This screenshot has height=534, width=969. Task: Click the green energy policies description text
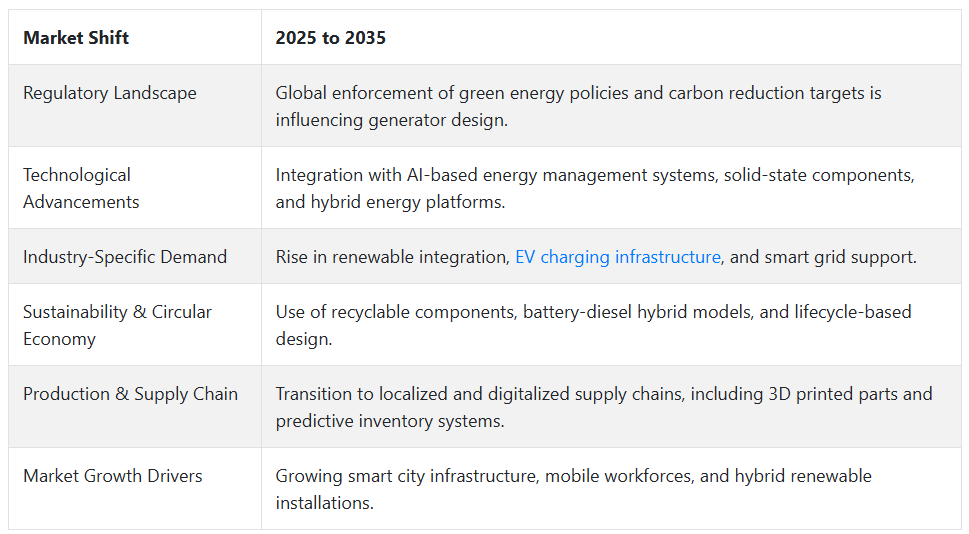pos(578,106)
